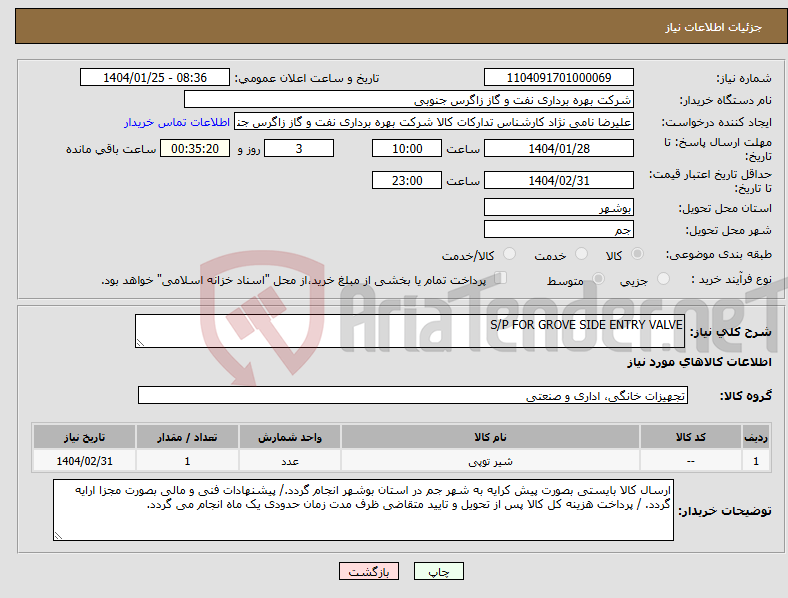Click the table need date cell 1404/02/31
The height and width of the screenshot is (598, 788).
(x=84, y=461)
